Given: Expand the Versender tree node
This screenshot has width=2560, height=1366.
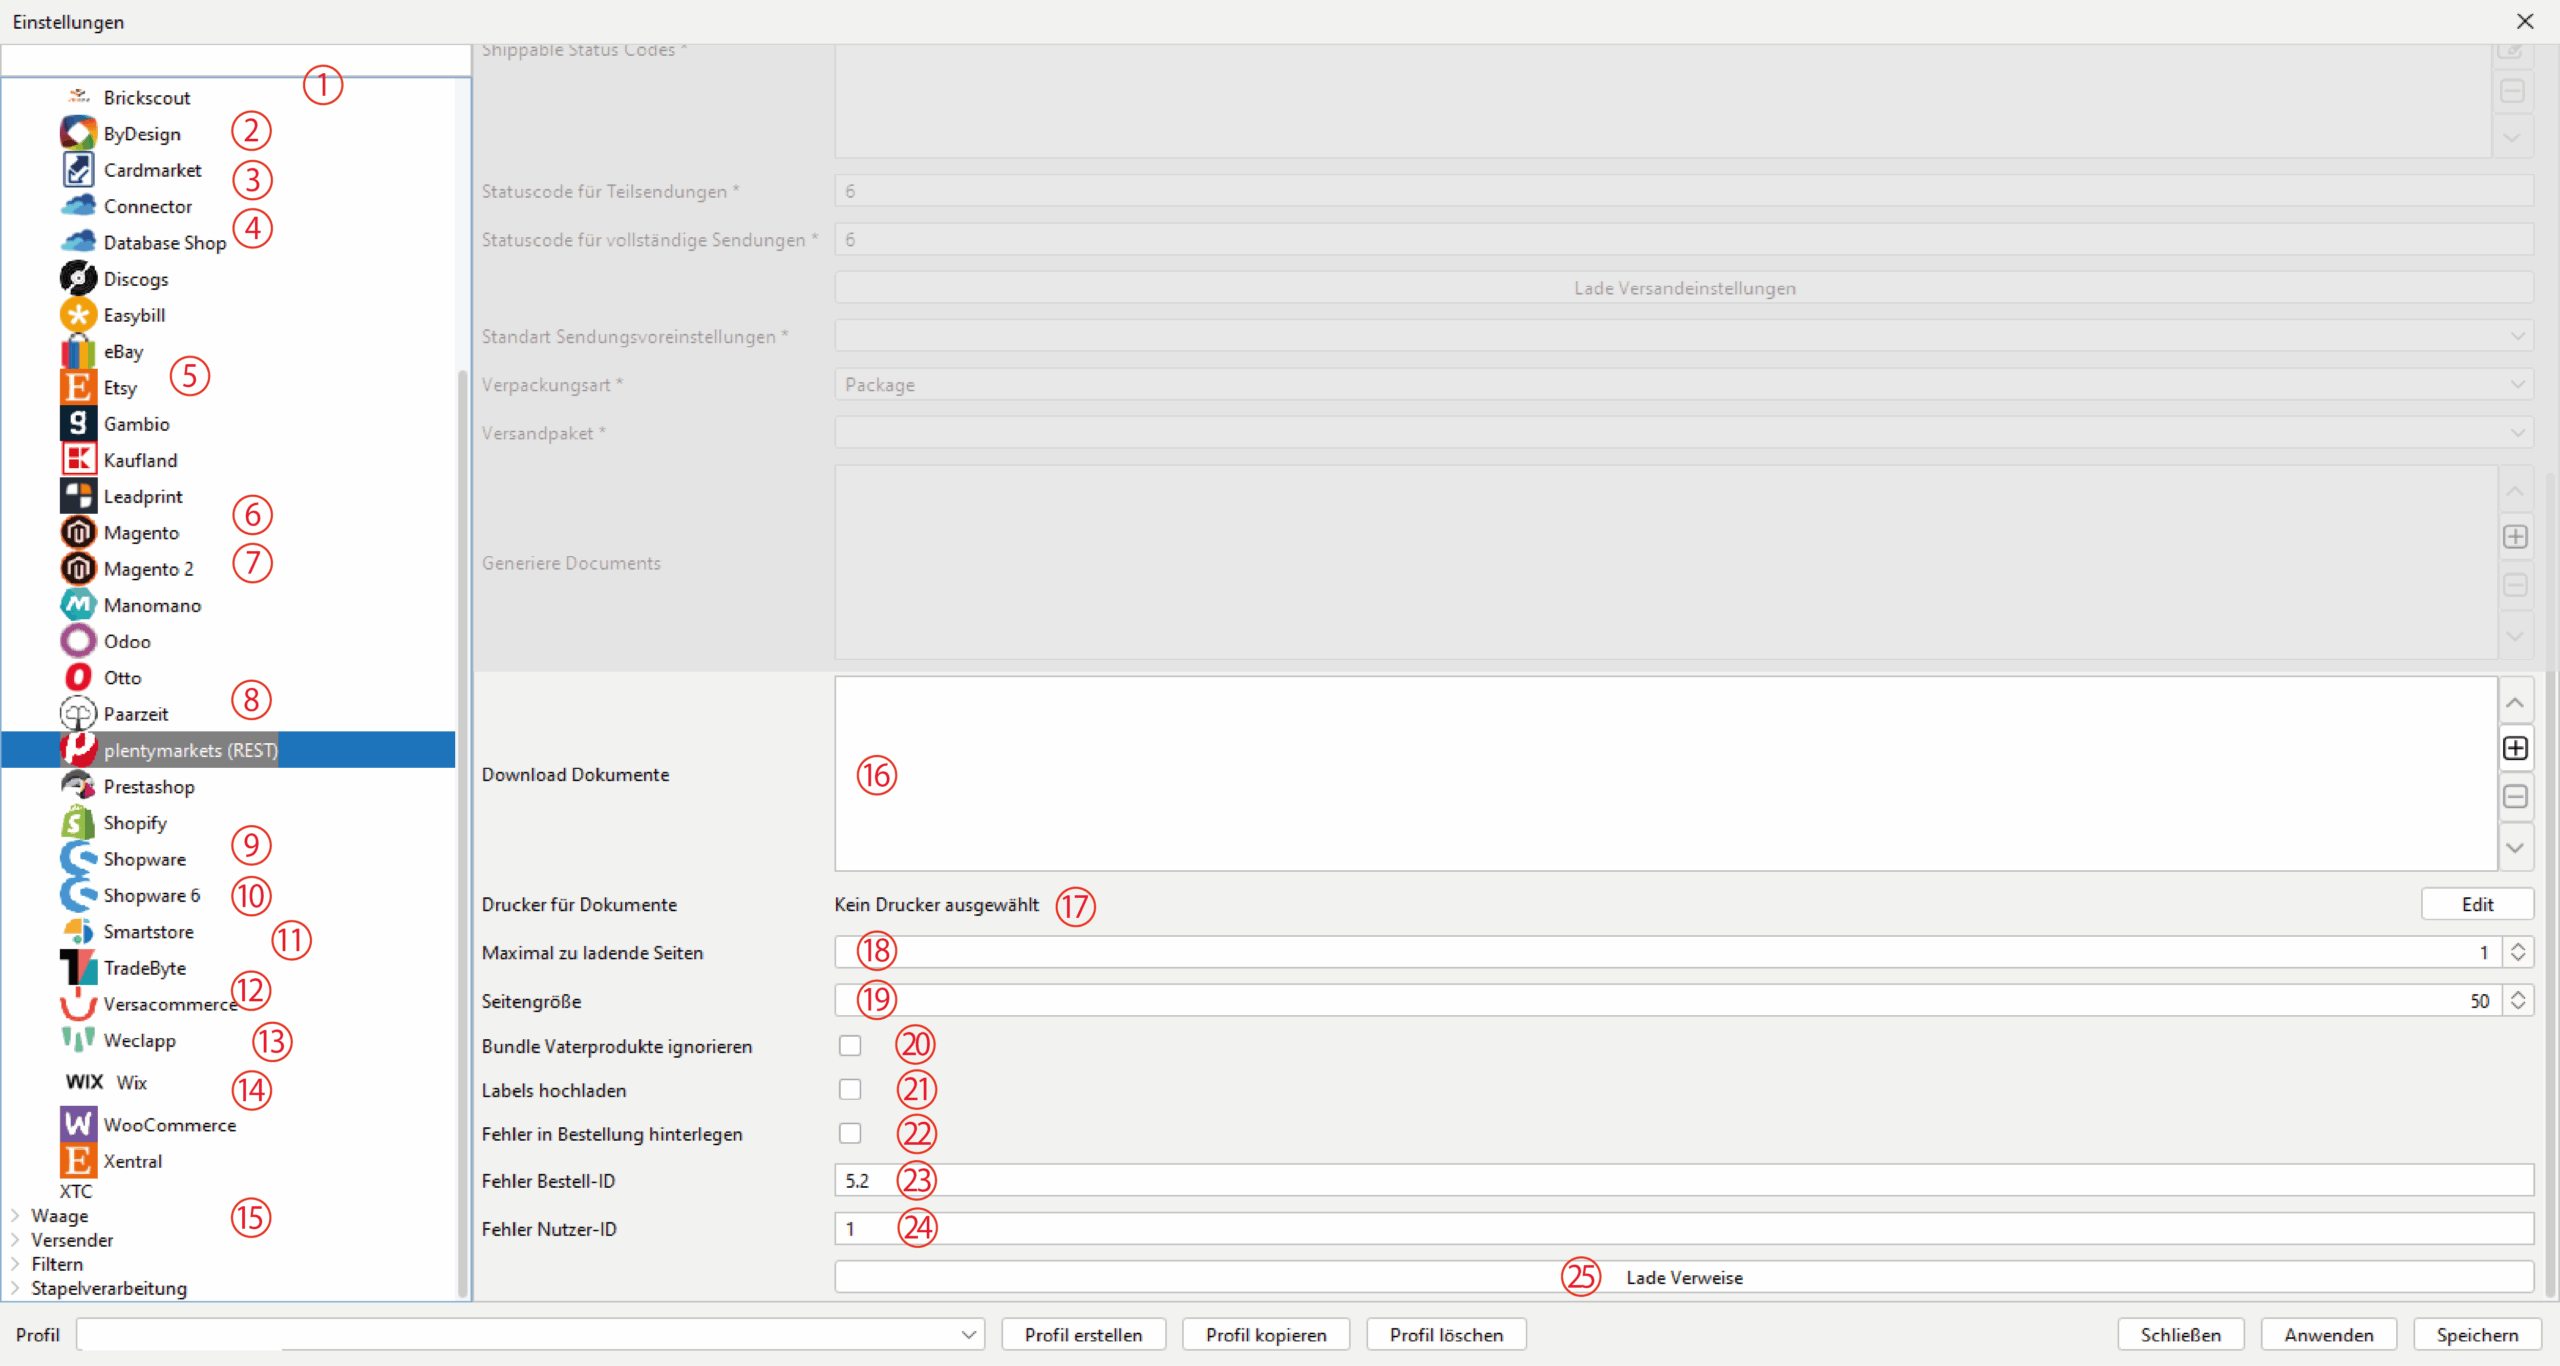Looking at the screenshot, I should pyautogui.click(x=15, y=1239).
